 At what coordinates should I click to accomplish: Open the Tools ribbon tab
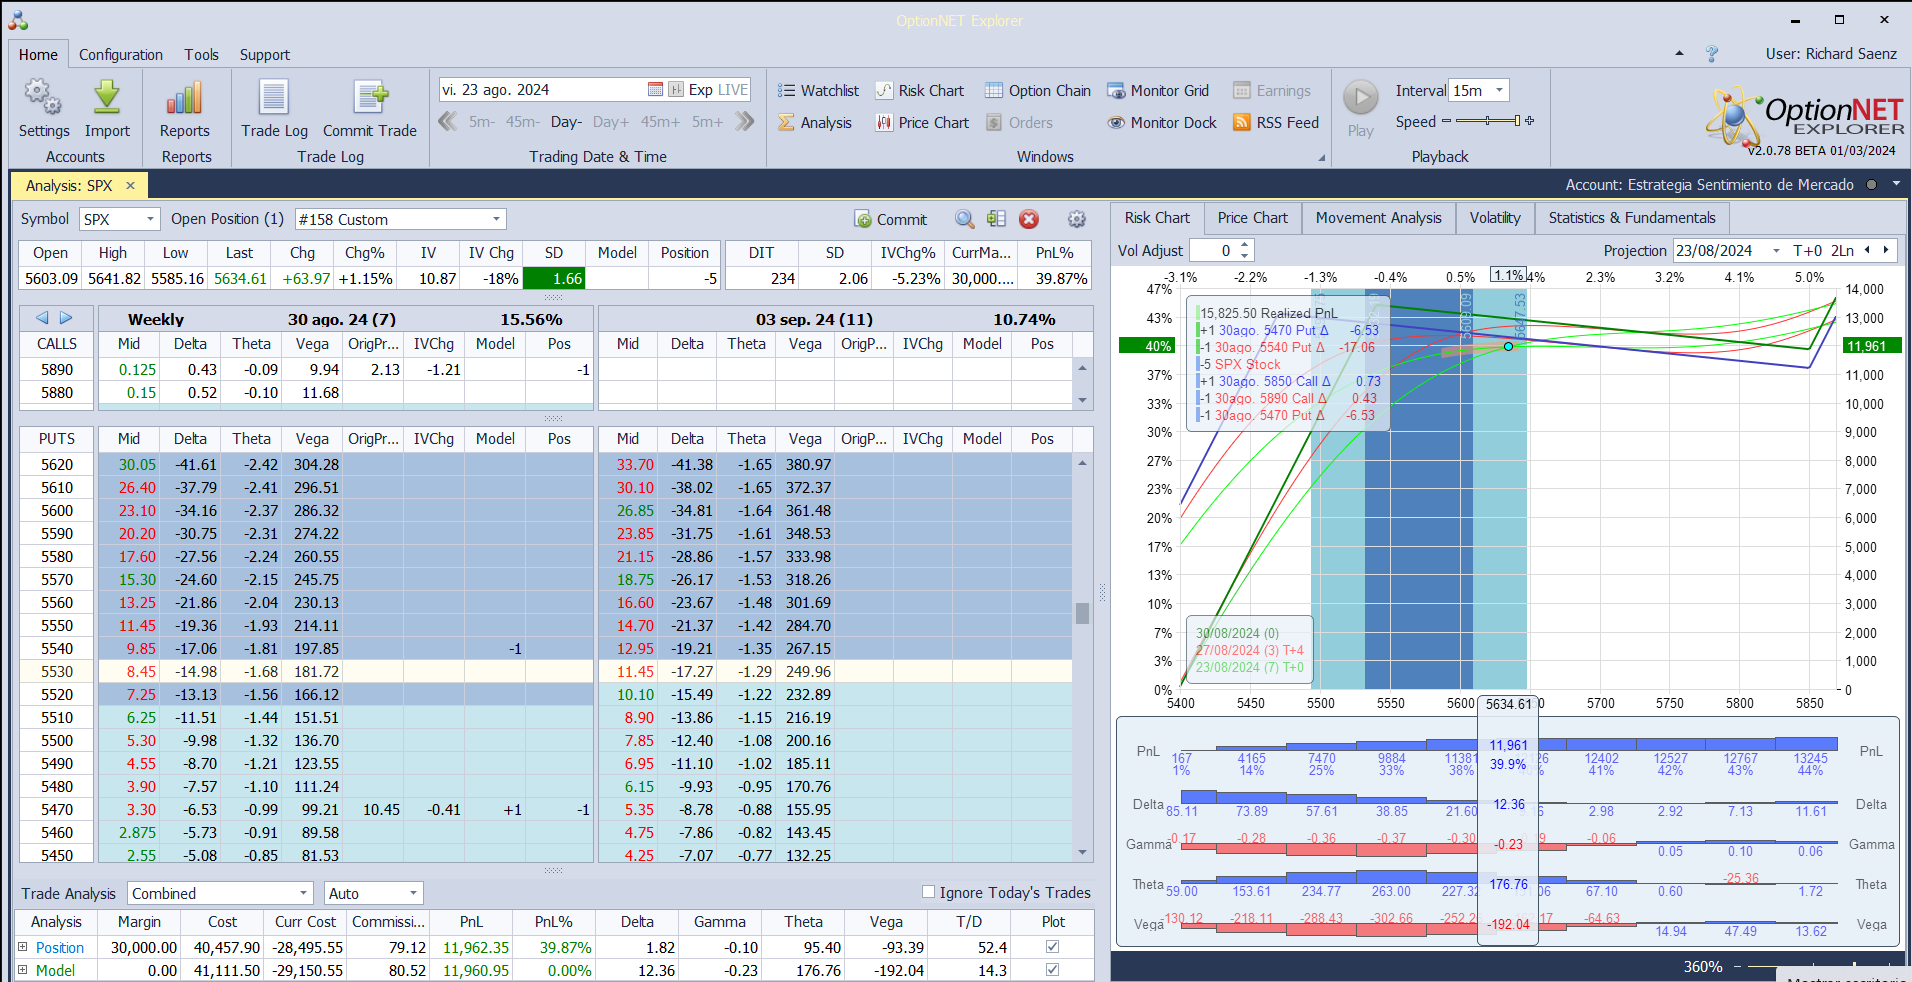(201, 55)
